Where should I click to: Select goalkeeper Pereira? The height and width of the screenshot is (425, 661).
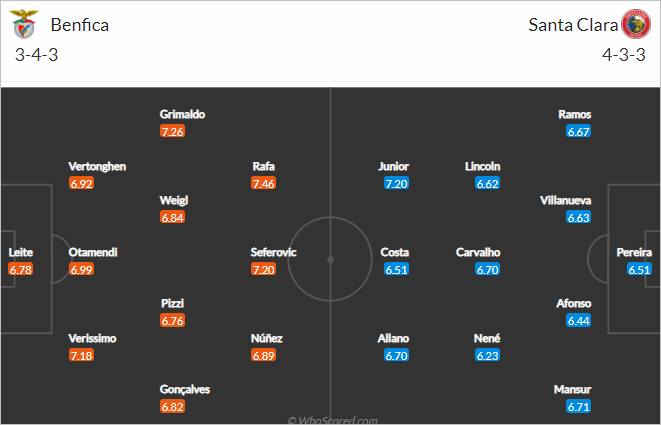634,252
